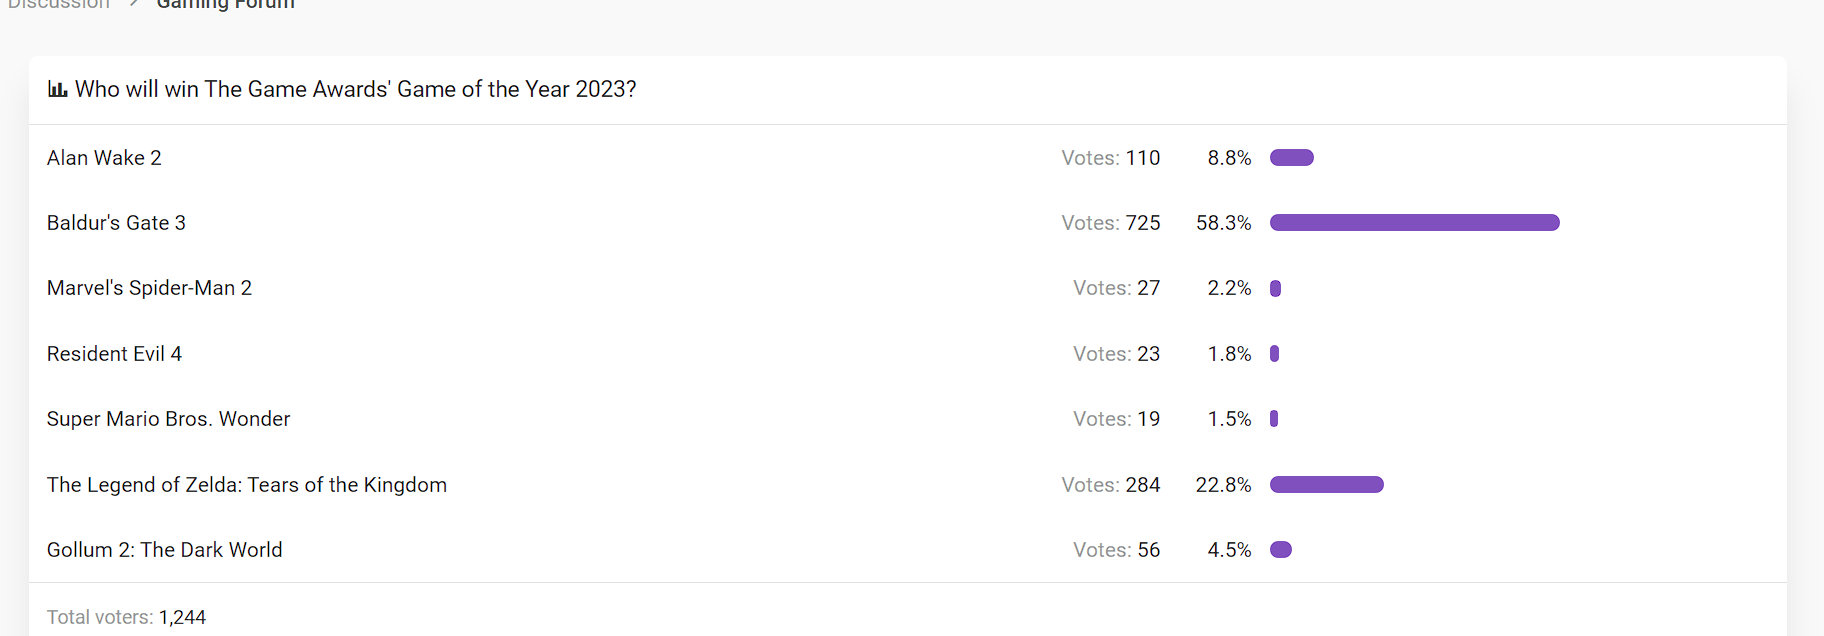Click the Votes: 284 count
The width and height of the screenshot is (1824, 636).
tap(1111, 485)
